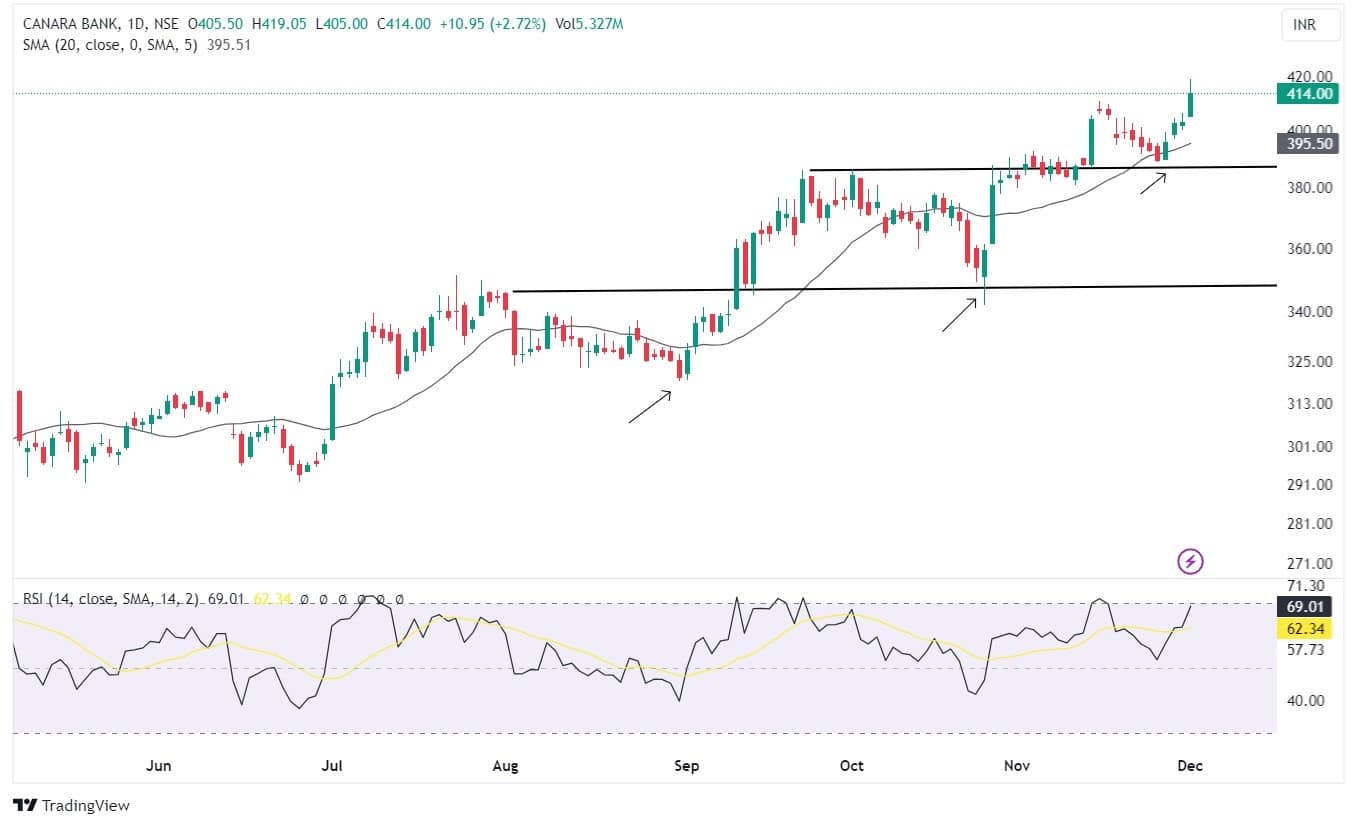Click the Sep label on time axis
The width and height of the screenshot is (1357, 827).
coord(686,766)
